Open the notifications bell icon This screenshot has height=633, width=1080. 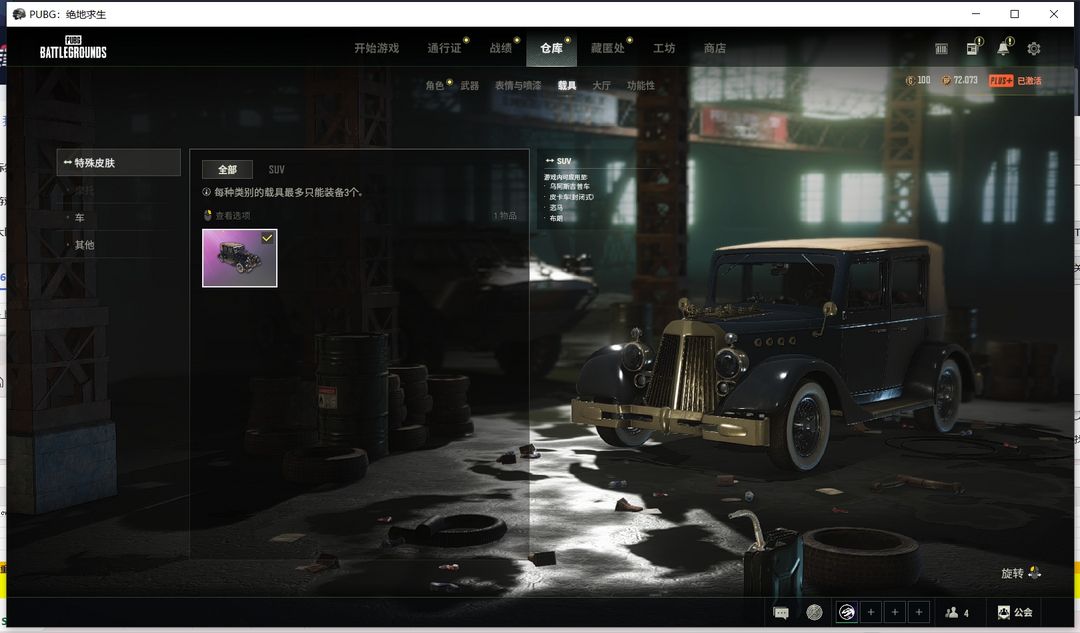coord(1003,48)
